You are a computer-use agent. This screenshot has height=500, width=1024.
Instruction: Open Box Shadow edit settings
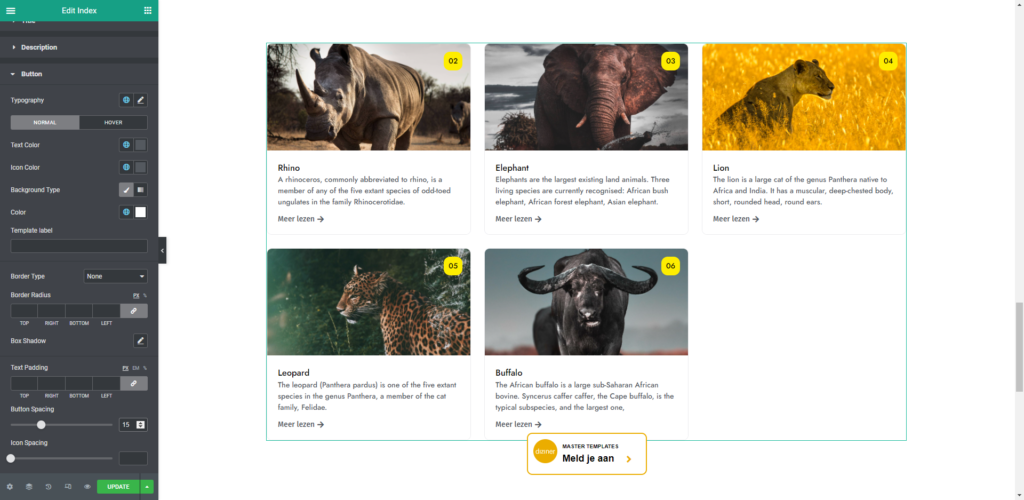pos(141,341)
